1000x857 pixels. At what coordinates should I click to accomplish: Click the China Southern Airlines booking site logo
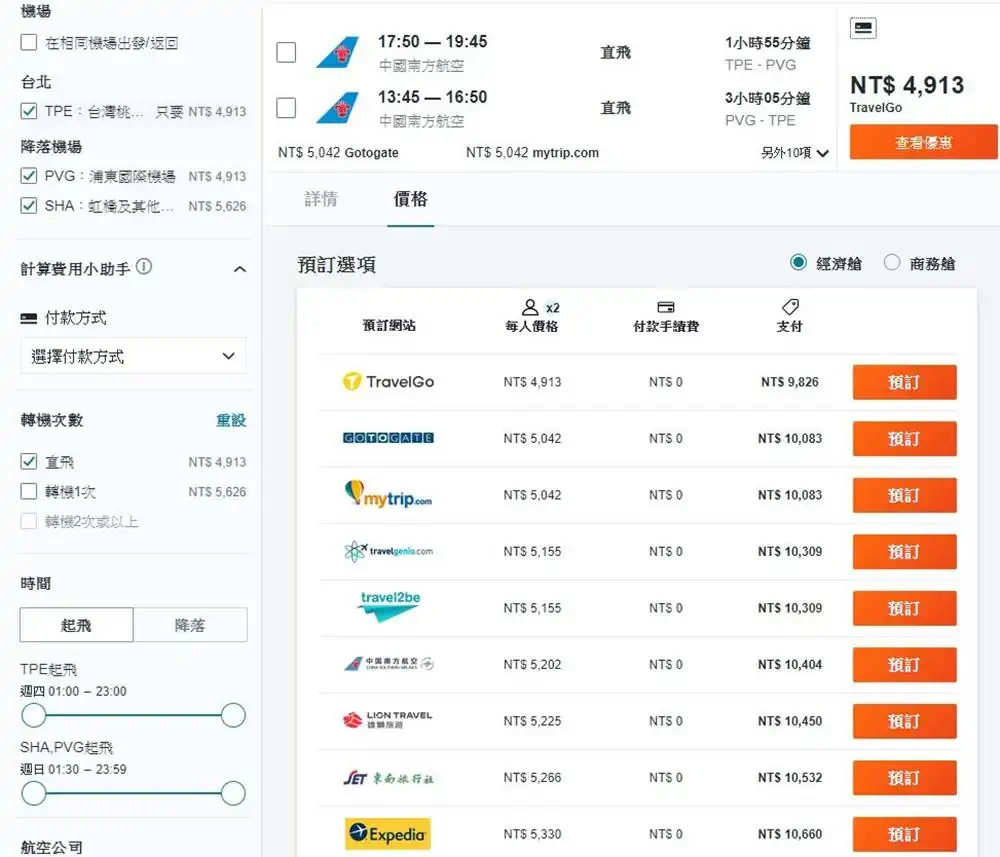[388, 664]
